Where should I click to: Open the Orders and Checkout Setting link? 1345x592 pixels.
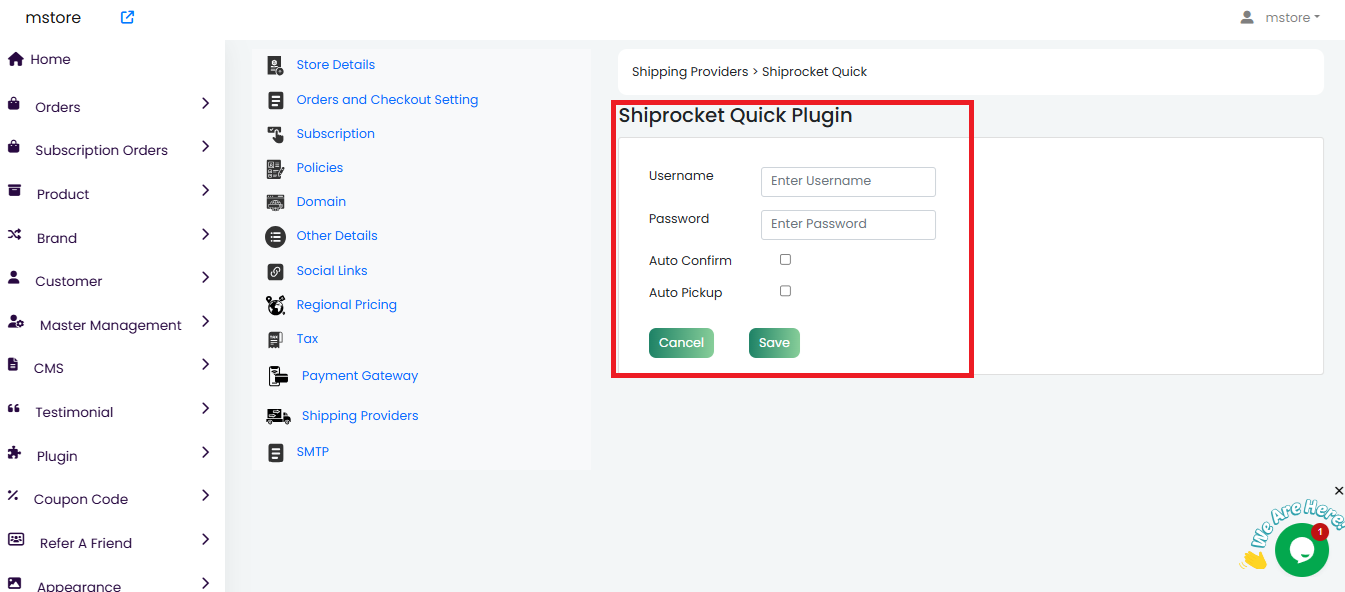click(387, 100)
